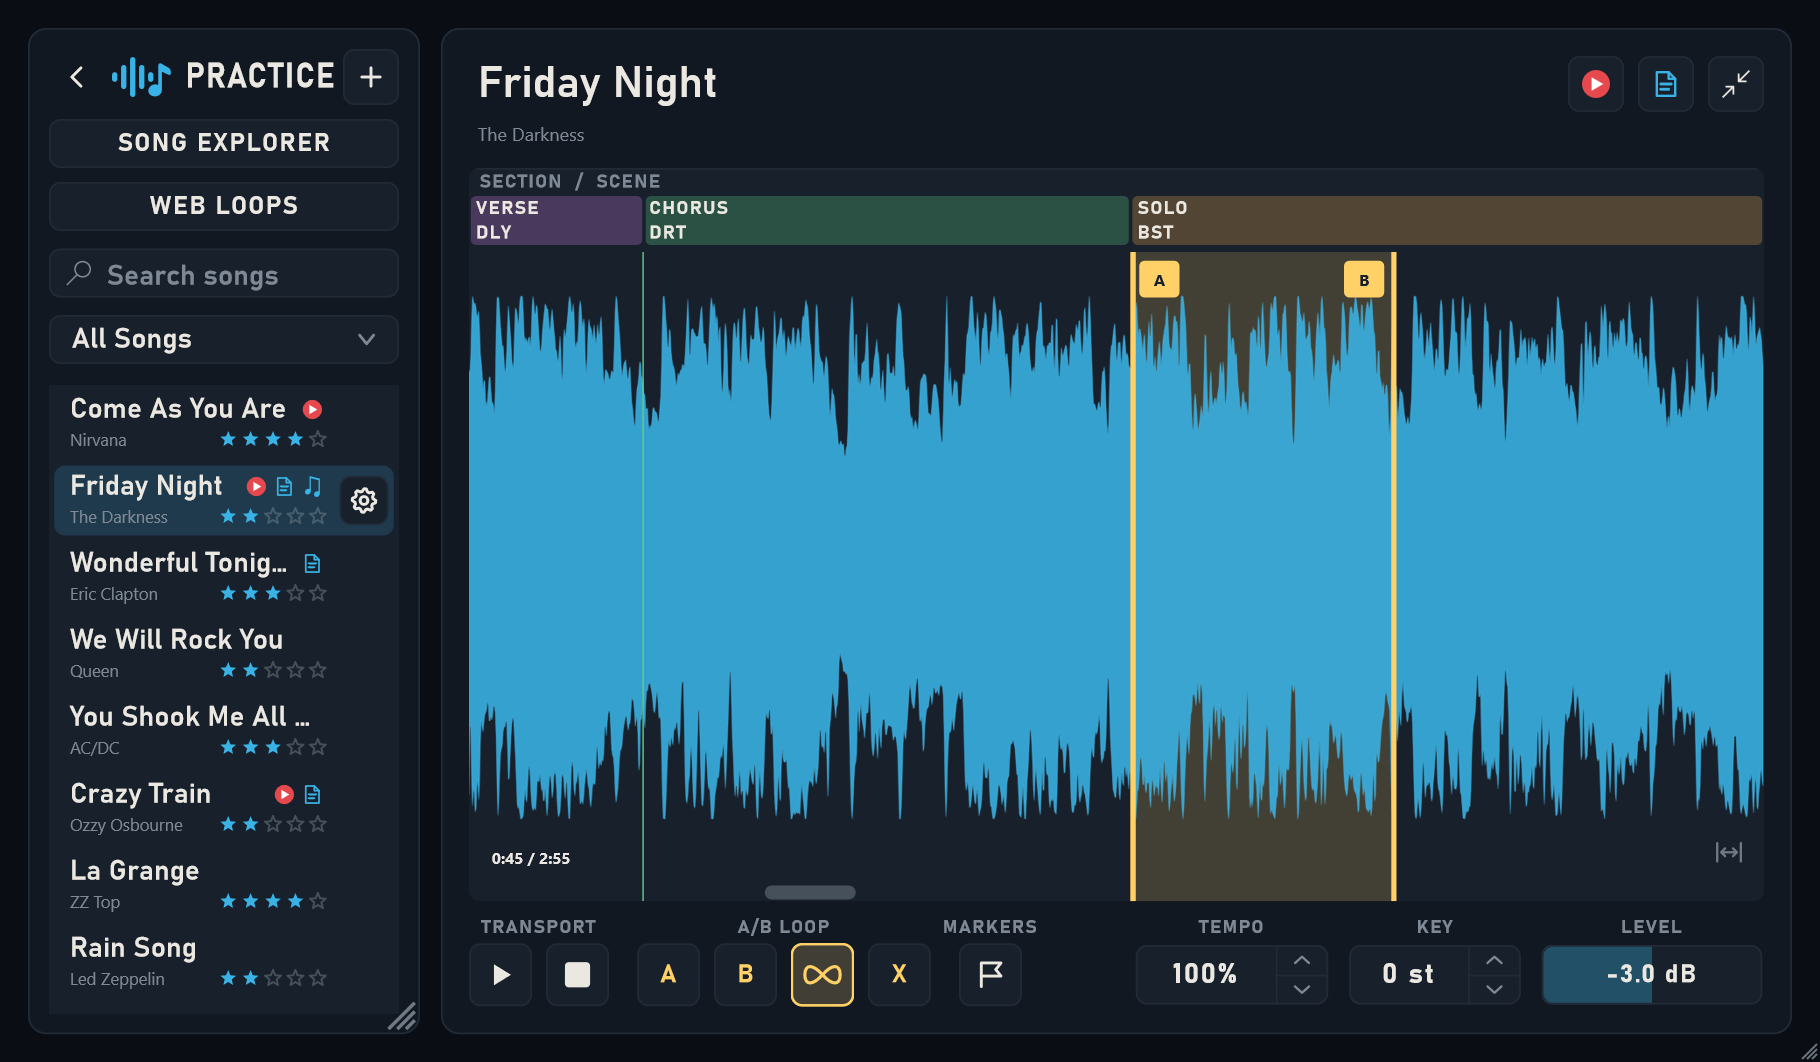Click the fit-width zoom icon on the waveform
1820x1062 pixels.
(1729, 852)
